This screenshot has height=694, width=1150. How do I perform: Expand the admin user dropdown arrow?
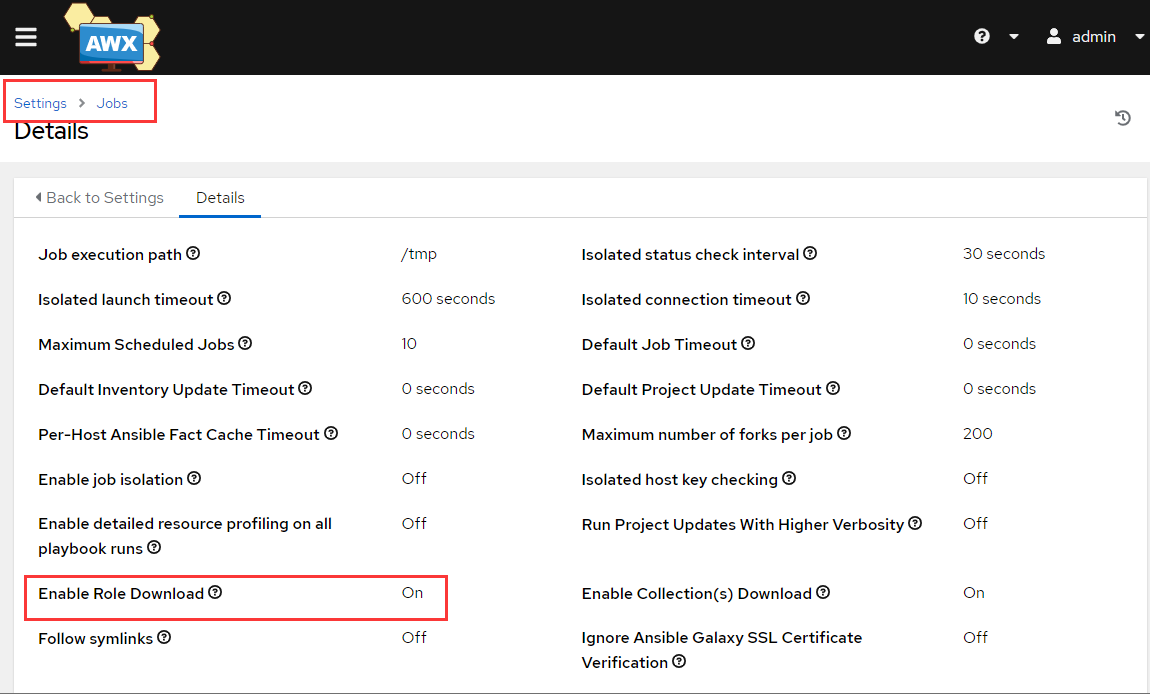[1139, 37]
